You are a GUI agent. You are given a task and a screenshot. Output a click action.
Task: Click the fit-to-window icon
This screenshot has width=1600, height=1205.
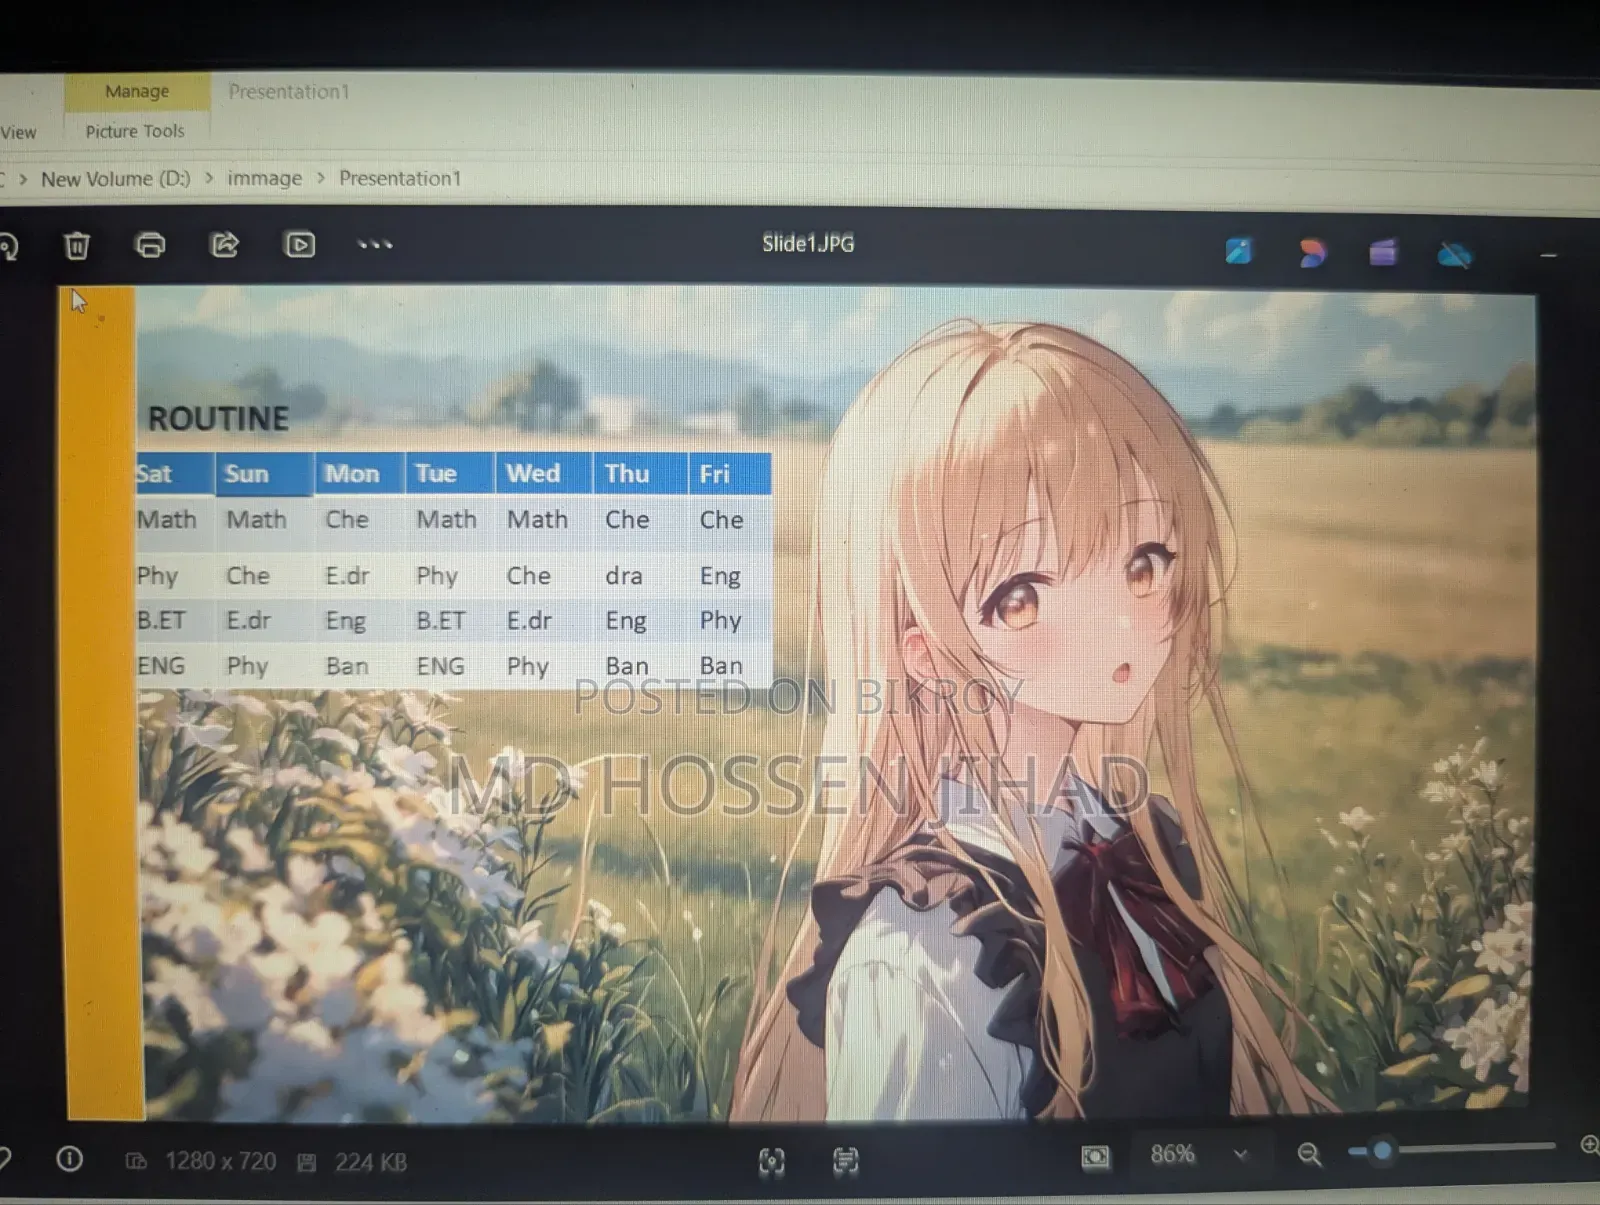click(x=771, y=1160)
